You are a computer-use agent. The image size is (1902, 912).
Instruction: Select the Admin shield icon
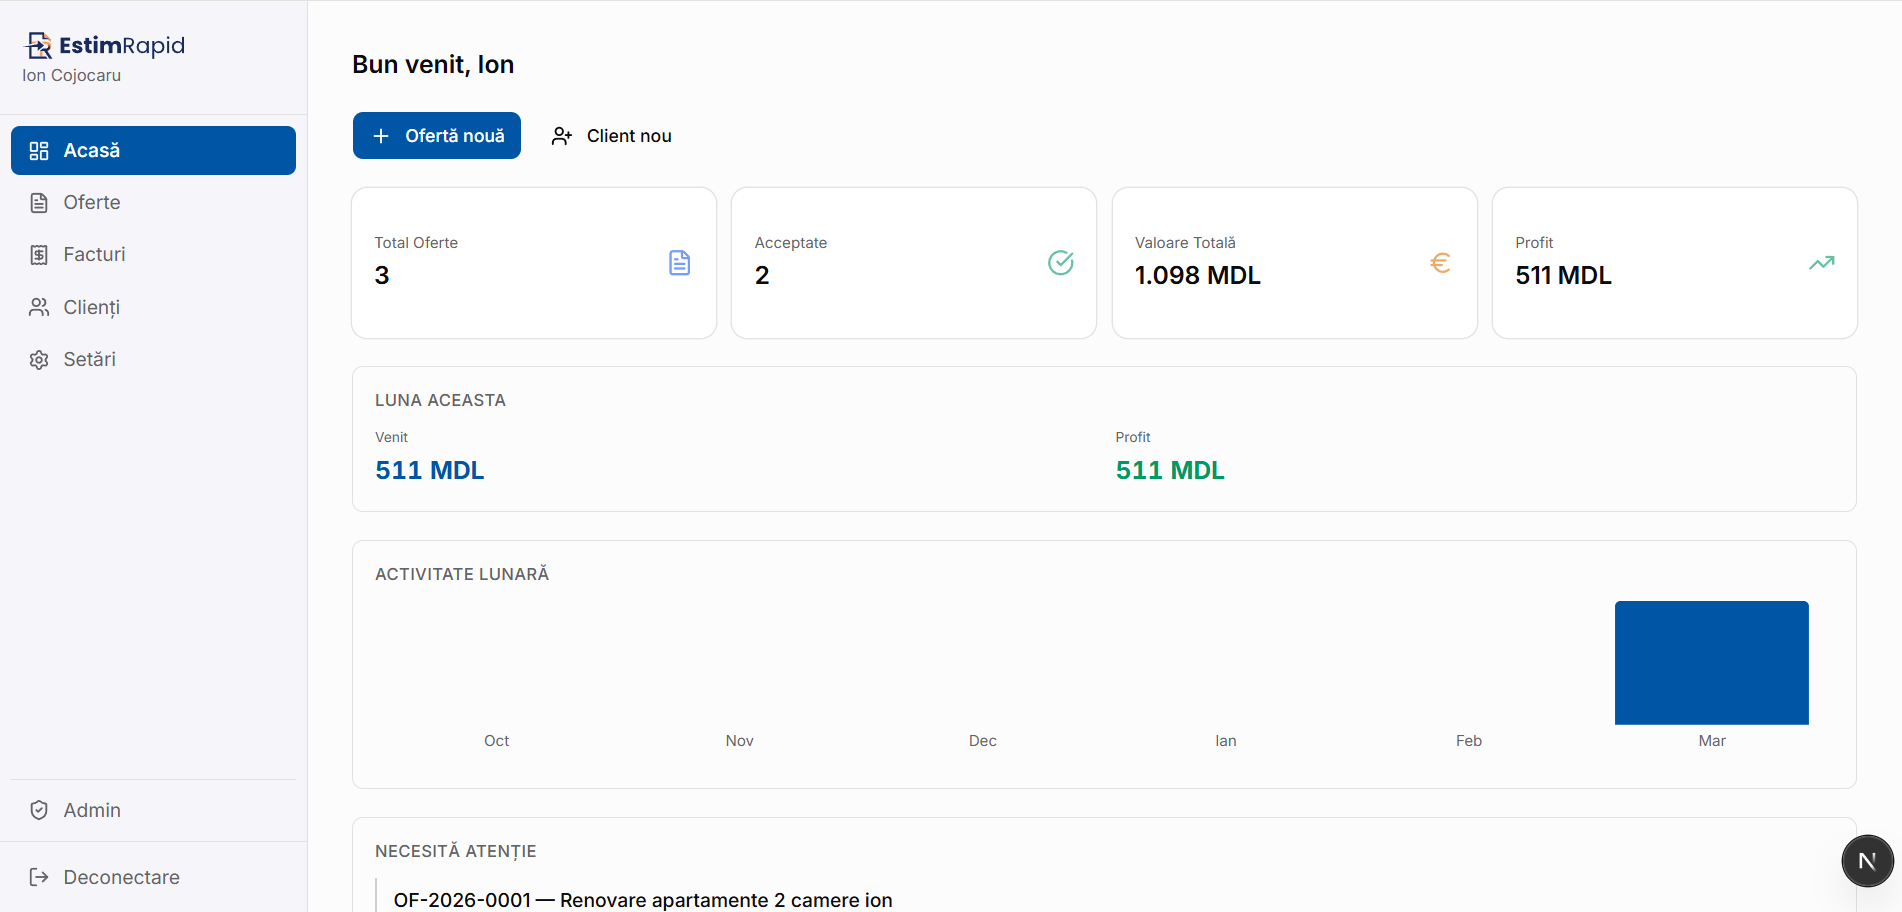(x=38, y=810)
